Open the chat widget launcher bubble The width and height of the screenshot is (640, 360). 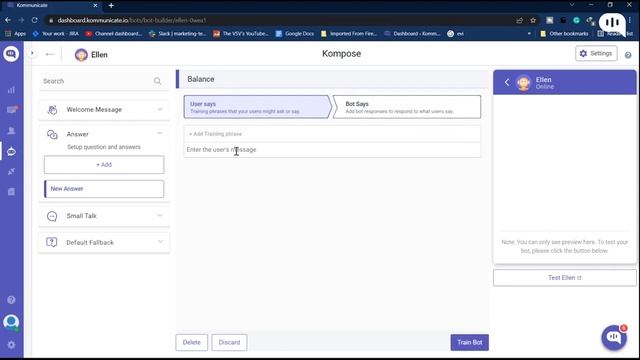point(614,337)
